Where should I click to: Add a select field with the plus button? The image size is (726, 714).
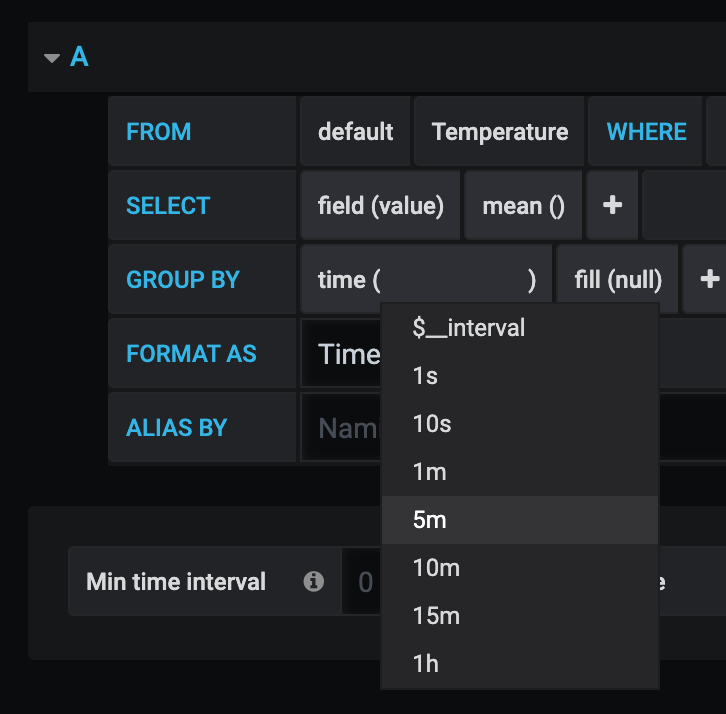(x=612, y=206)
